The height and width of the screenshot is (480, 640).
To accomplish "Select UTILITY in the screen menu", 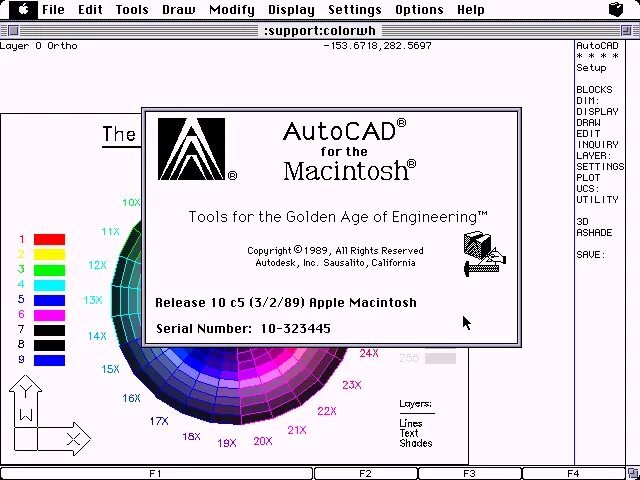I will tap(597, 200).
